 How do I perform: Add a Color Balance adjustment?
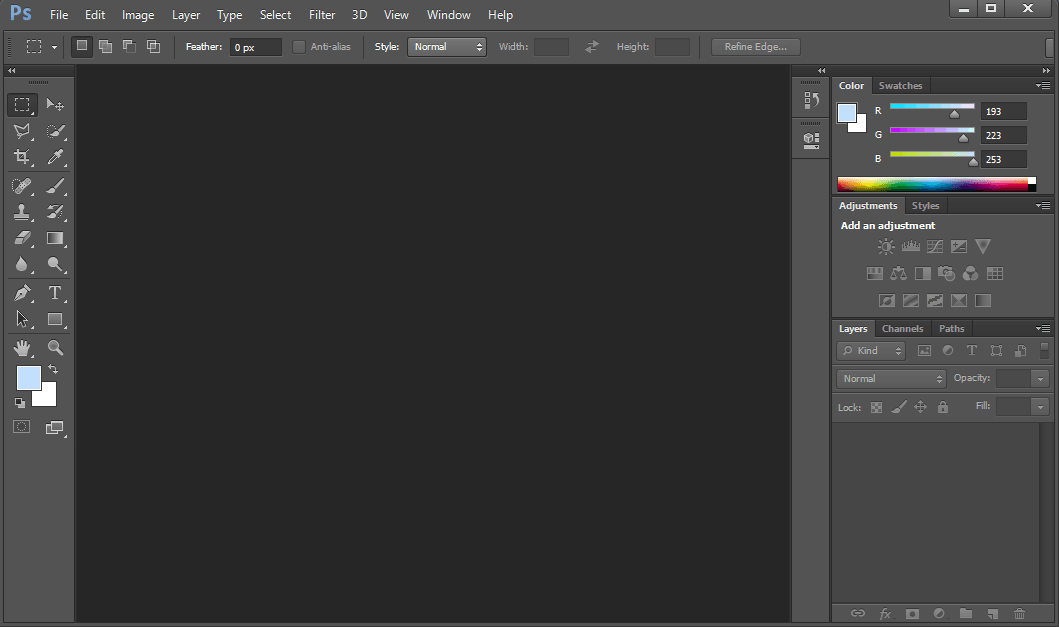pos(898,274)
